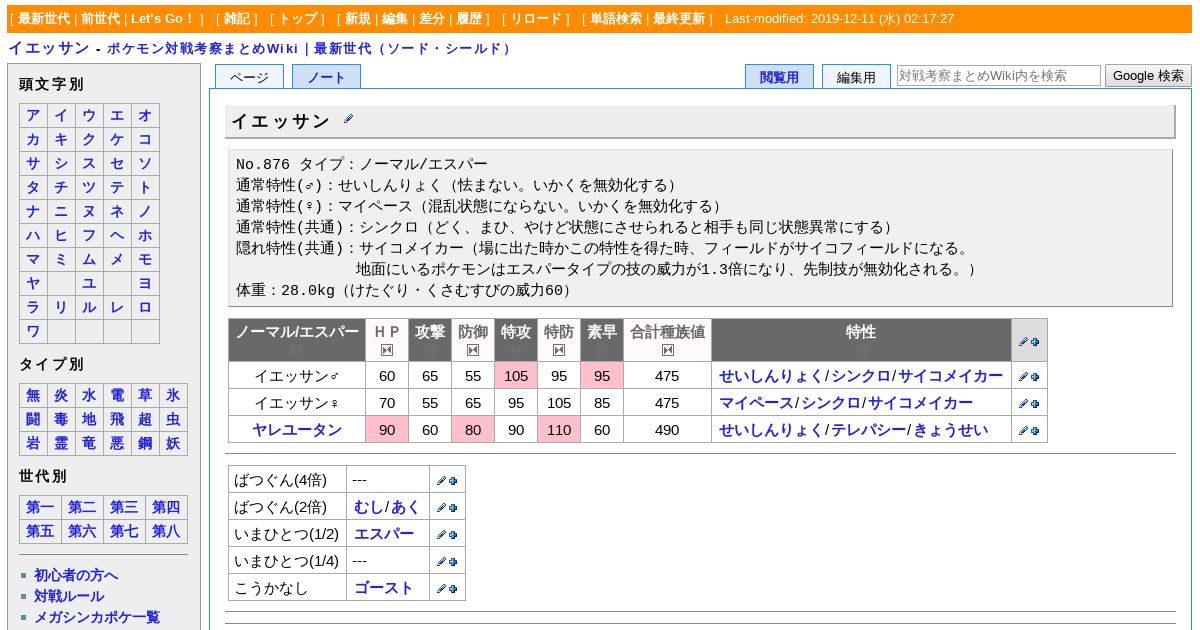Image resolution: width=1200 pixels, height=630 pixels.
Task: Click 編集 in top menu bar
Action: point(395,19)
